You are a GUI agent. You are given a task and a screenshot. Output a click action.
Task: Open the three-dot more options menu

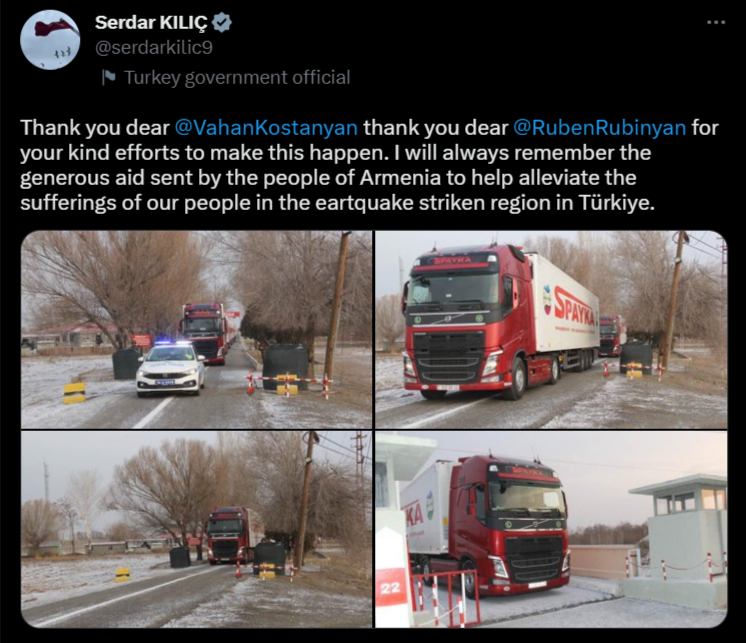(x=716, y=22)
